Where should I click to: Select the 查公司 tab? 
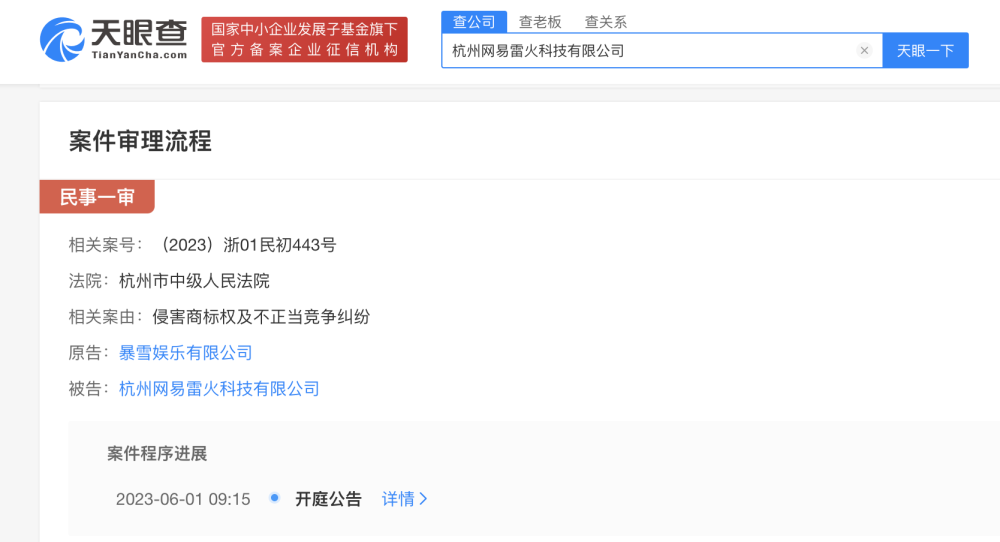click(x=474, y=22)
